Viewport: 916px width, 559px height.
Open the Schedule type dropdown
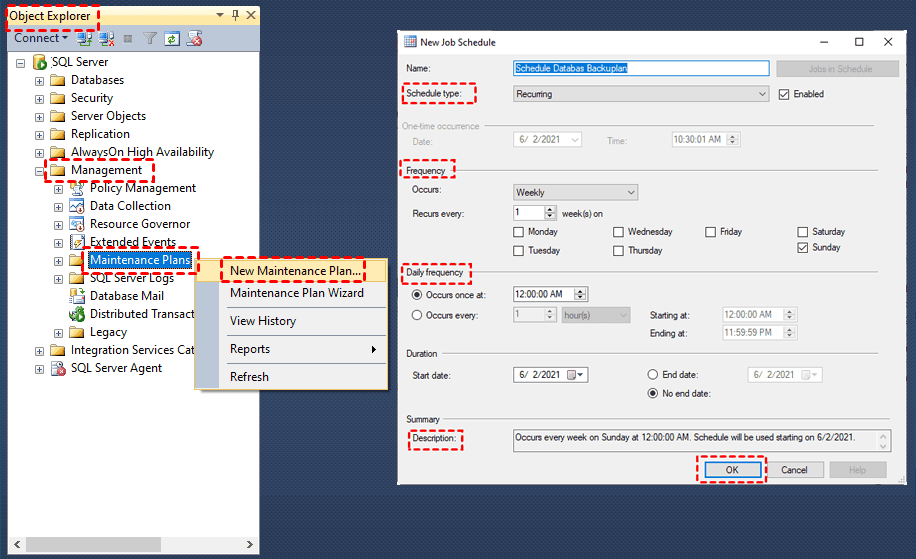(640, 94)
